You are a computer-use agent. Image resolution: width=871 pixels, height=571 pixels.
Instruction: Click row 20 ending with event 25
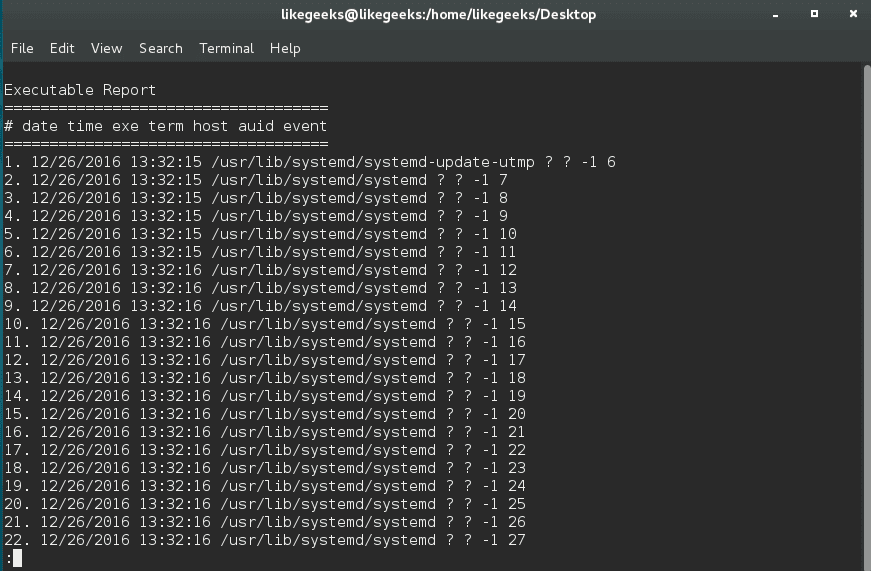[x=265, y=504]
